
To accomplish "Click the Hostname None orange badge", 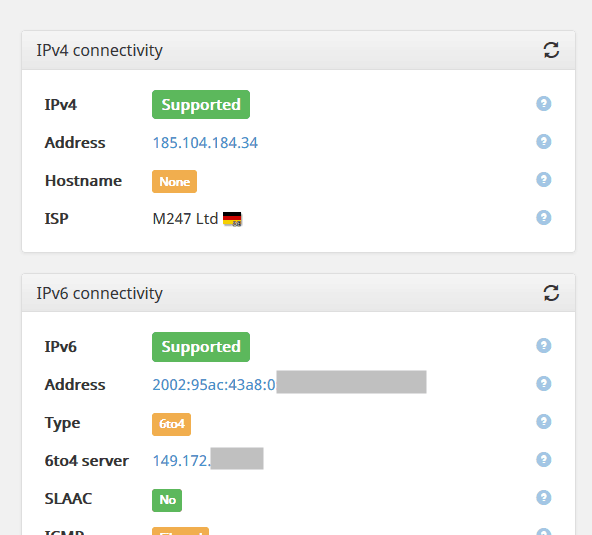I will pyautogui.click(x=174, y=182).
